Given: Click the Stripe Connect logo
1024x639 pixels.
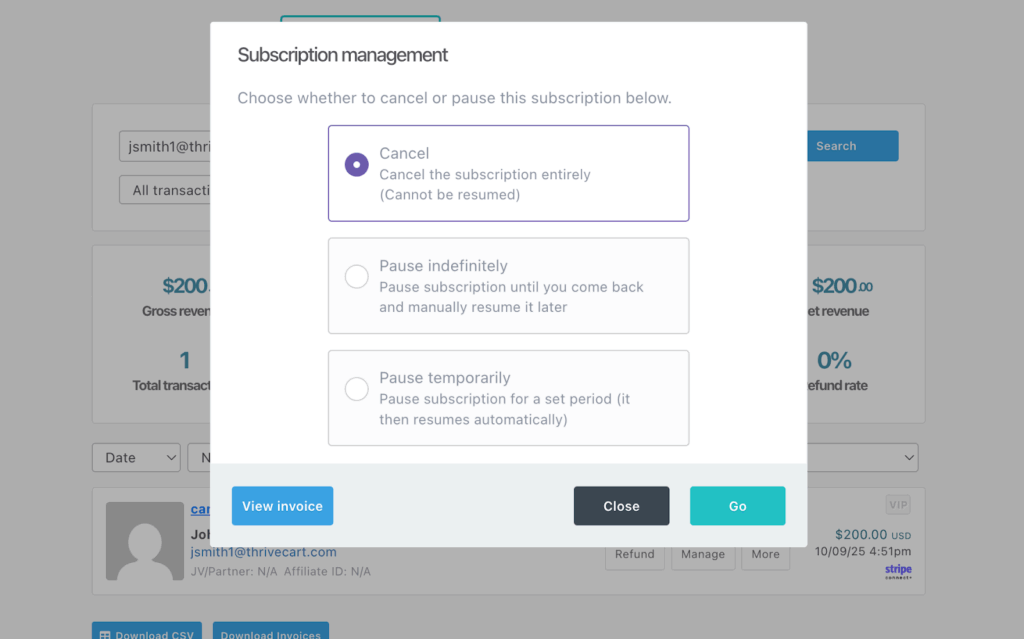Looking at the screenshot, I should point(898,571).
